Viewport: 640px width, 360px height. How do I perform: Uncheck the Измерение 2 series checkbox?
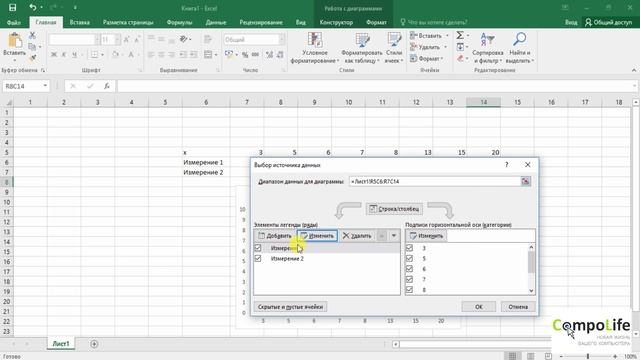point(258,258)
